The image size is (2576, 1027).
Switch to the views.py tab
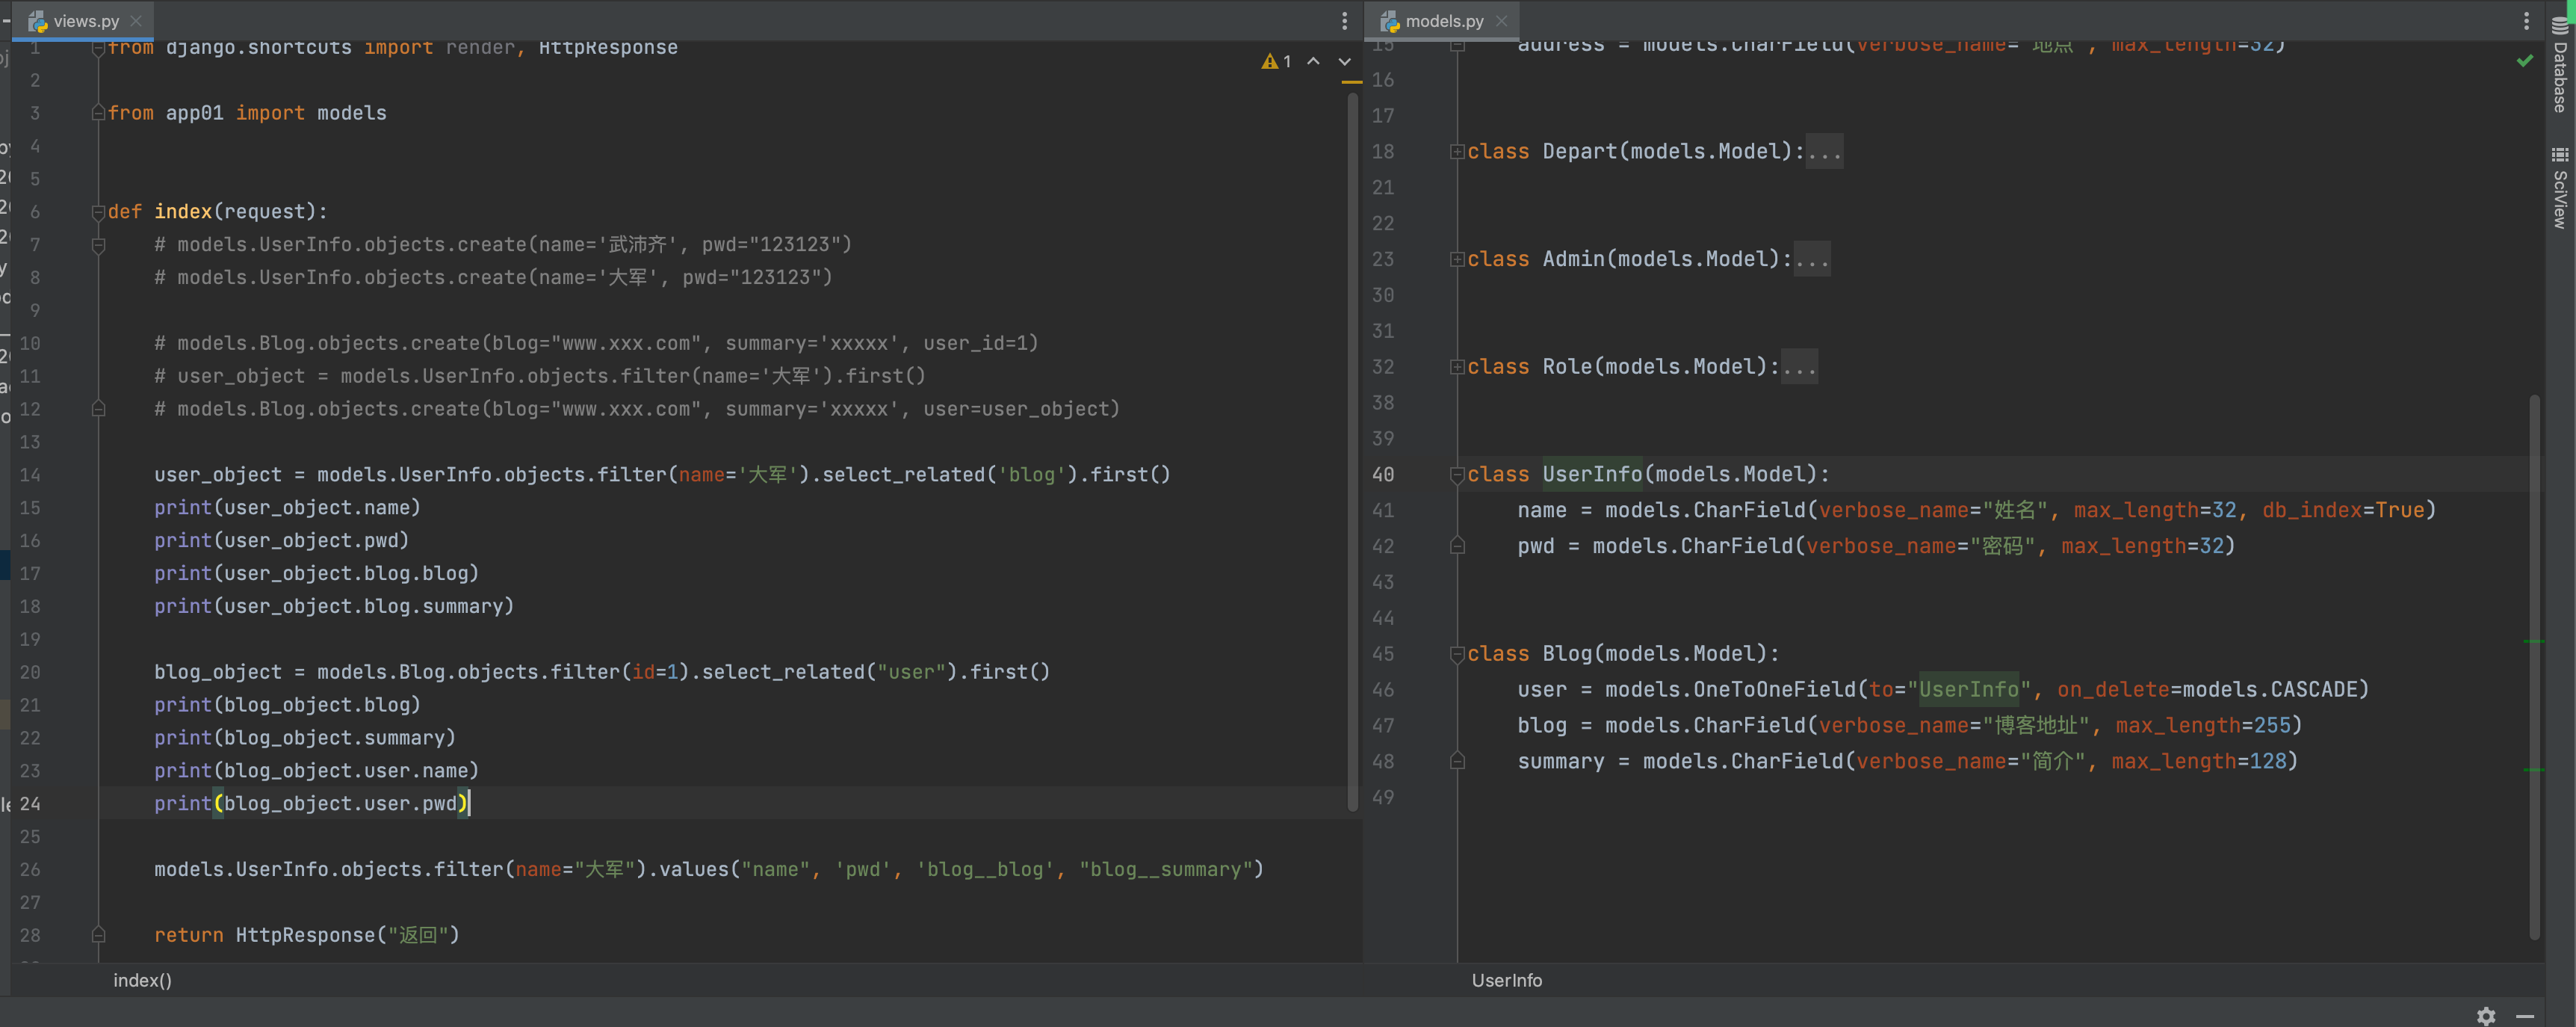[85, 21]
